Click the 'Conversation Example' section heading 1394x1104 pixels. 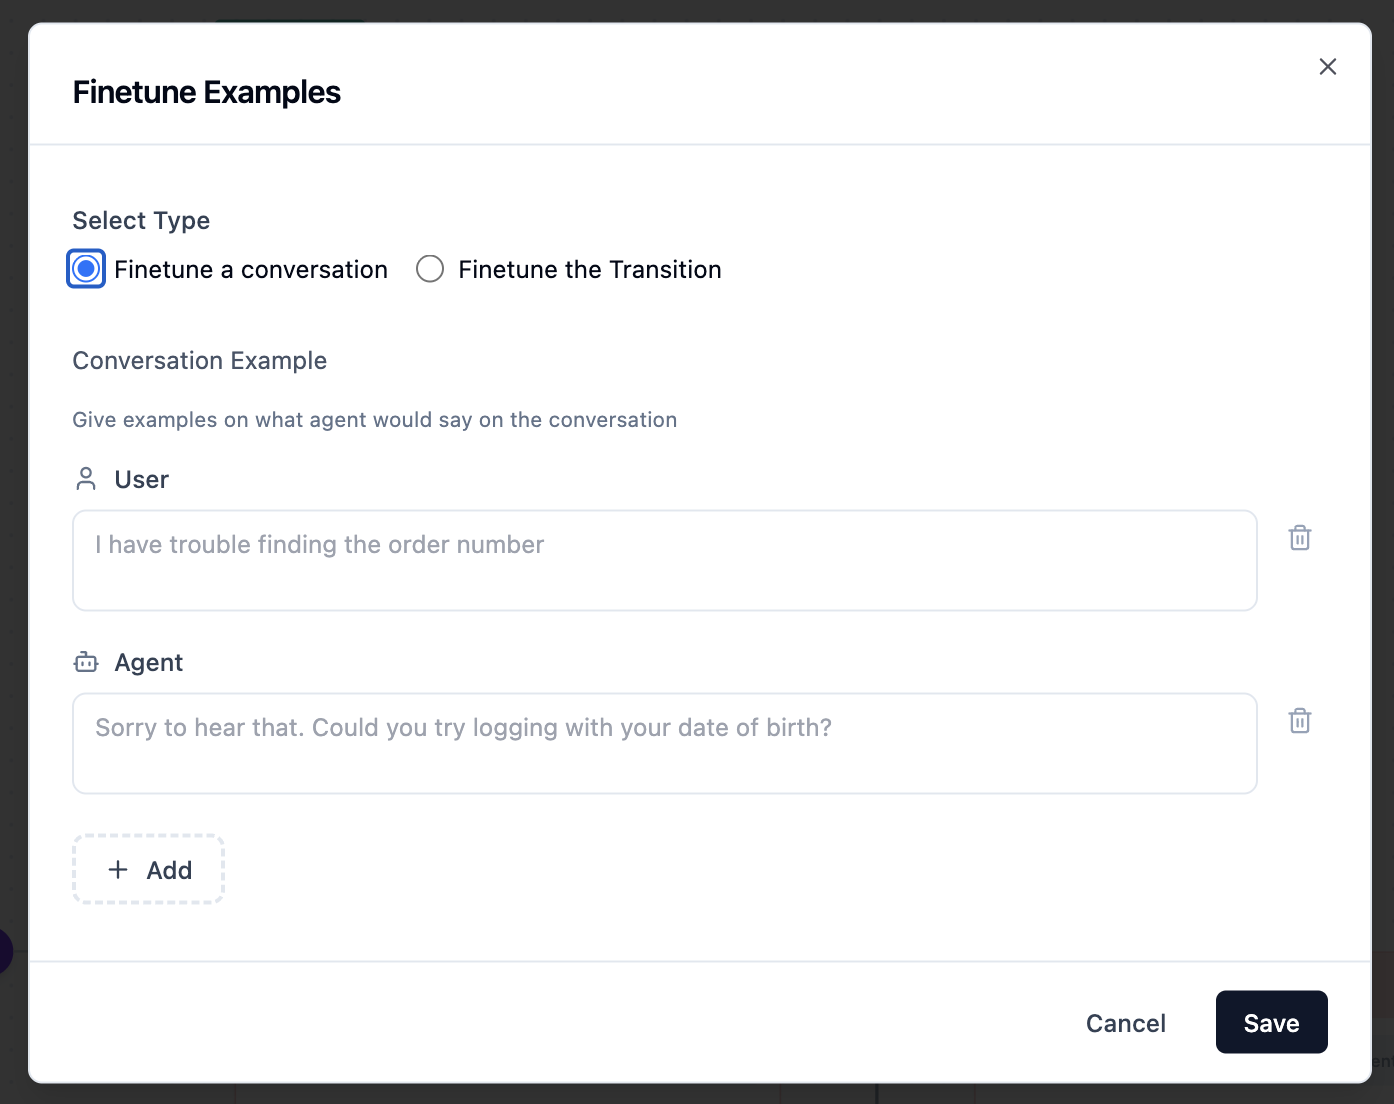[x=199, y=360]
